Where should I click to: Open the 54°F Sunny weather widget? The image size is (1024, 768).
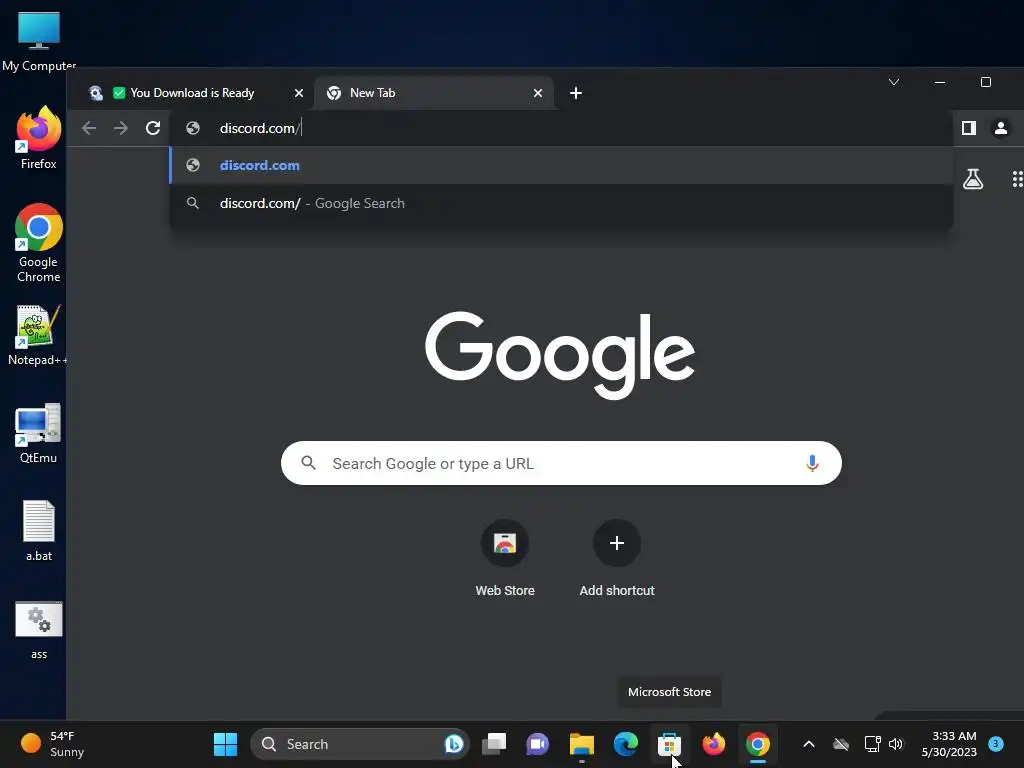point(53,744)
